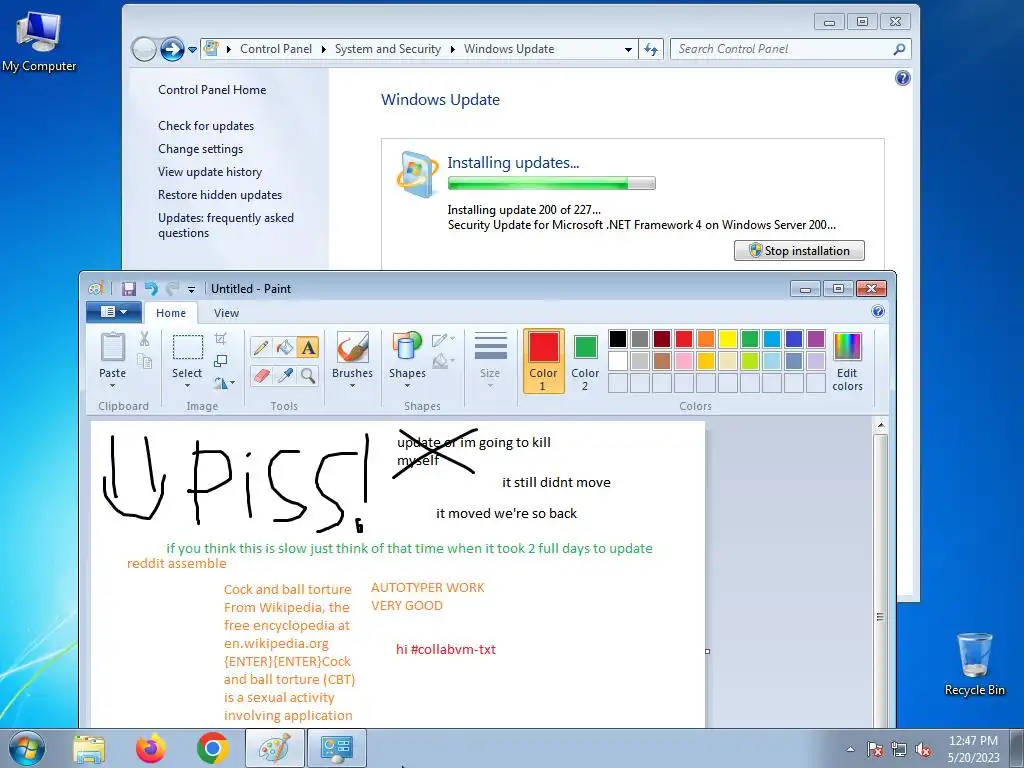
Task: Click the muted volume tray icon
Action: coord(923,750)
